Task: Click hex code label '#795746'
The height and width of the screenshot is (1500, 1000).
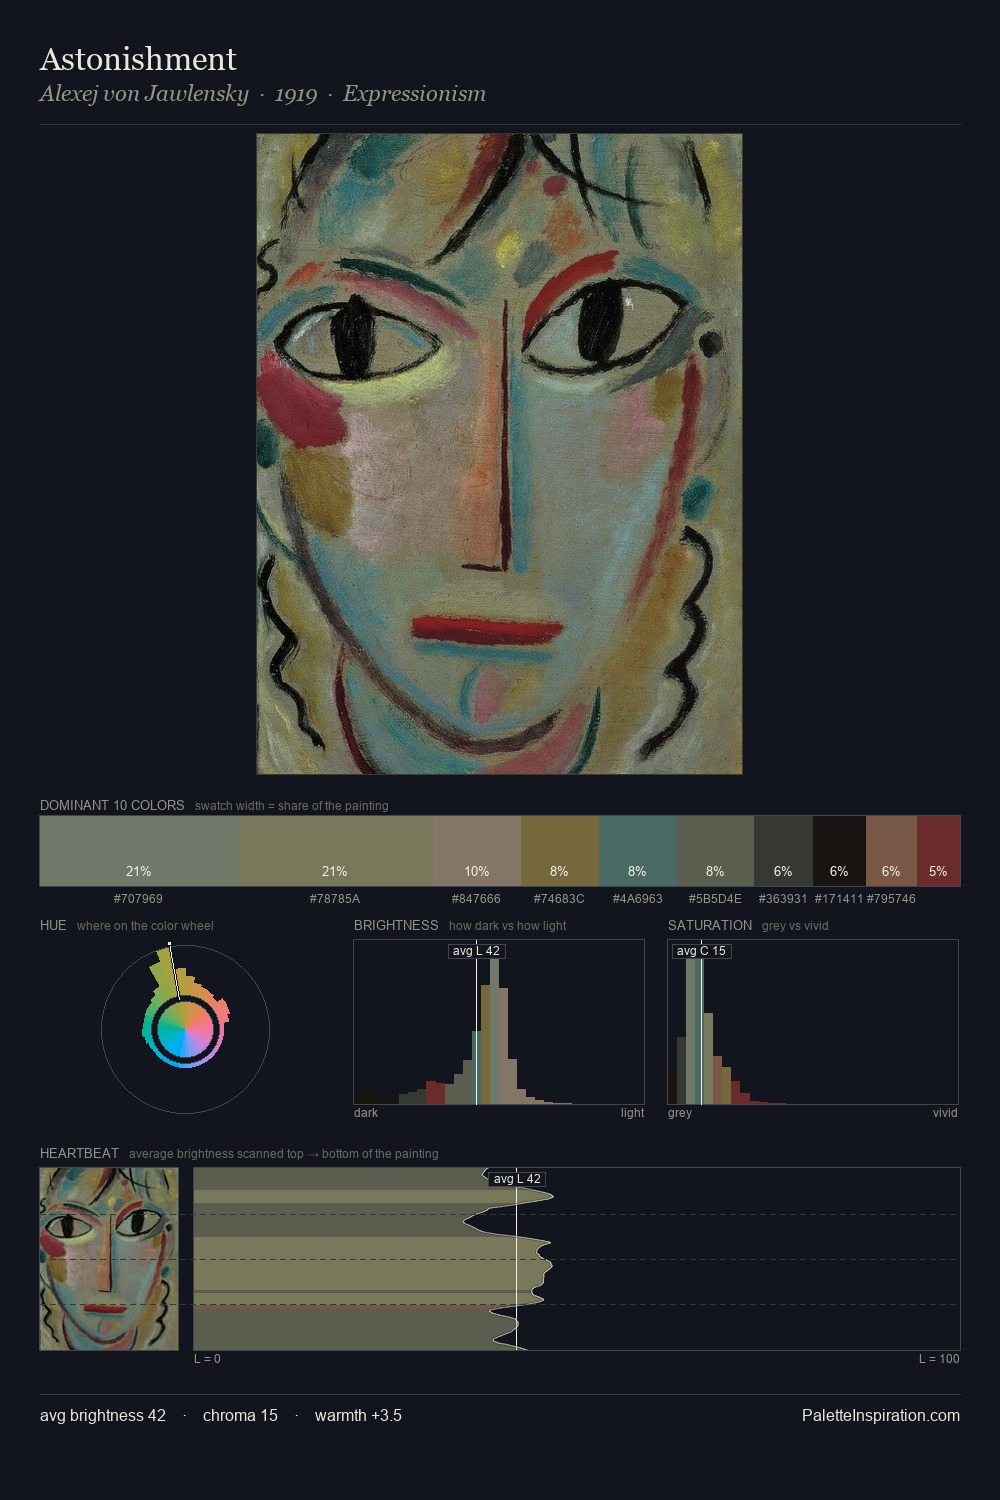Action: [891, 899]
